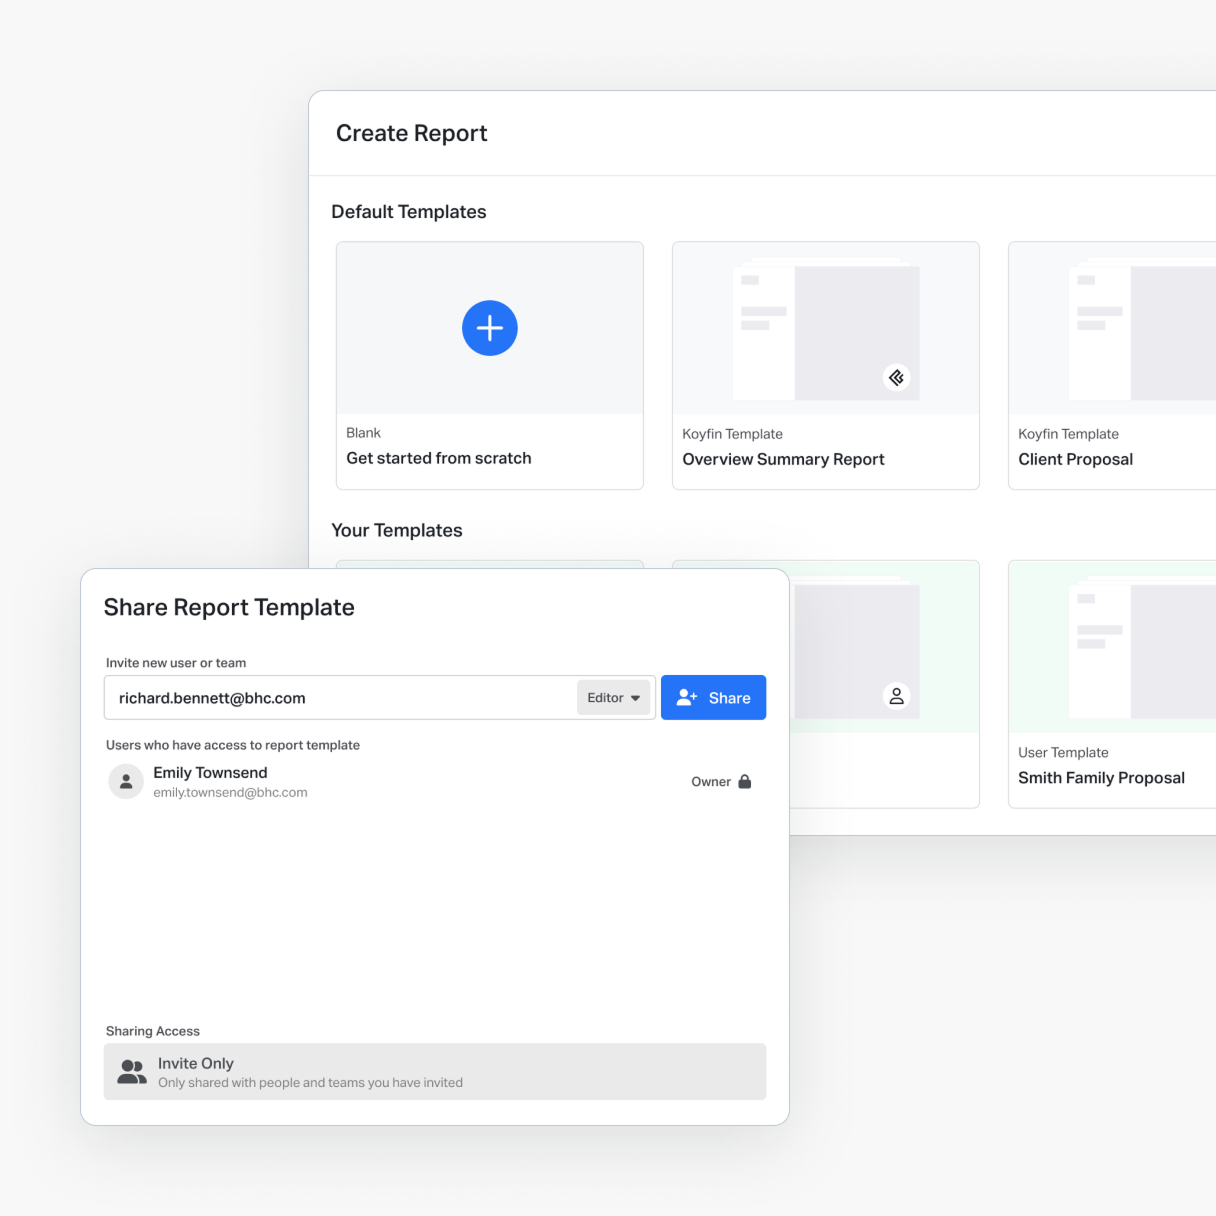The image size is (1216, 1216).
Task: Open the Invite Only sharing access selector
Action: pos(435,1072)
